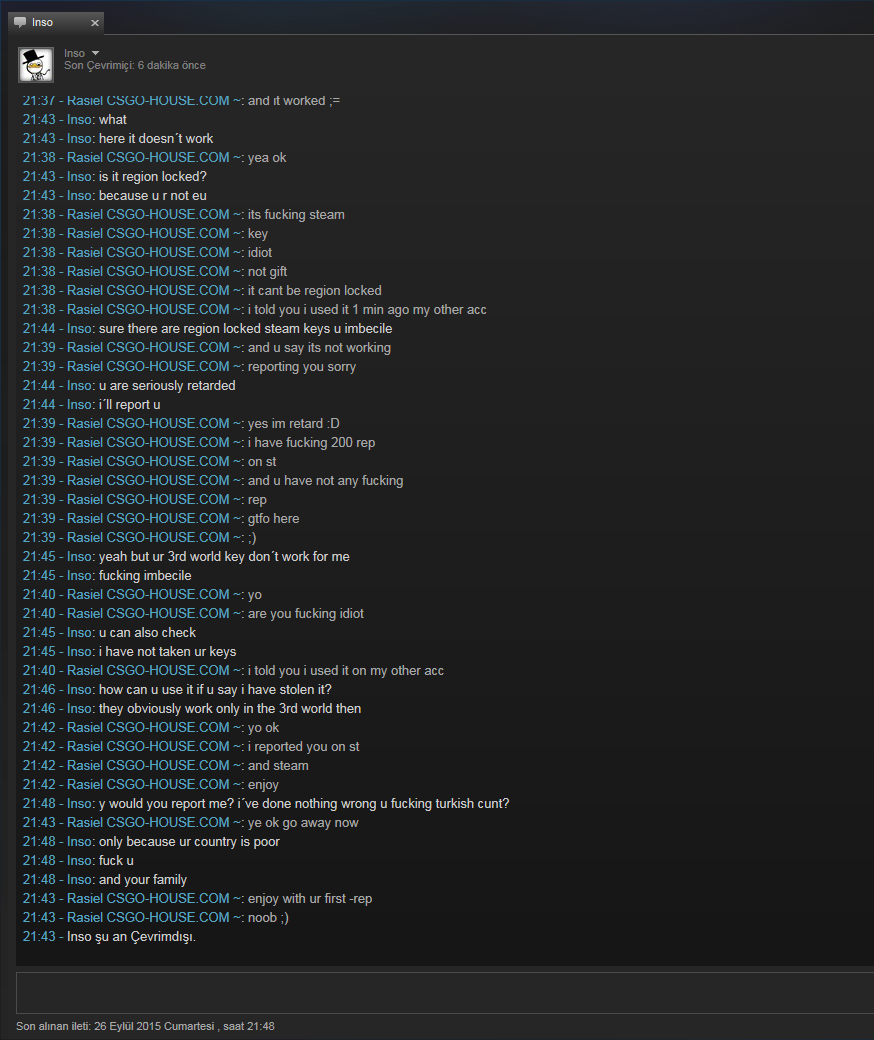Click the 'enjoy with ur first -rep' message

tap(198, 899)
